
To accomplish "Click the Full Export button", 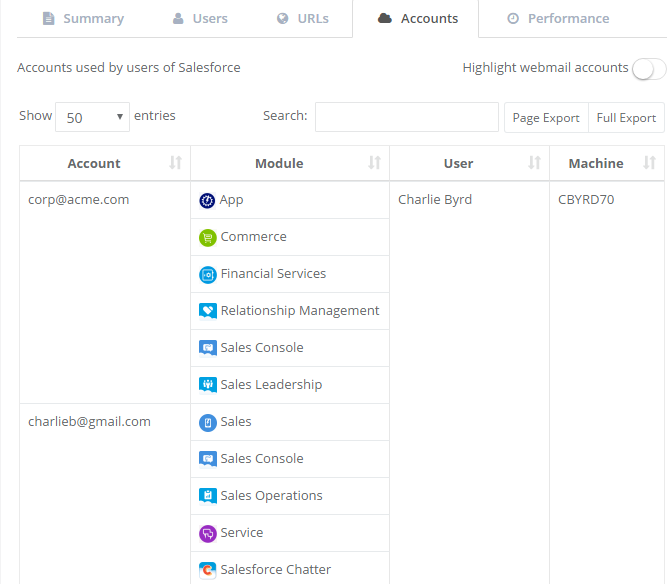I will click(626, 118).
